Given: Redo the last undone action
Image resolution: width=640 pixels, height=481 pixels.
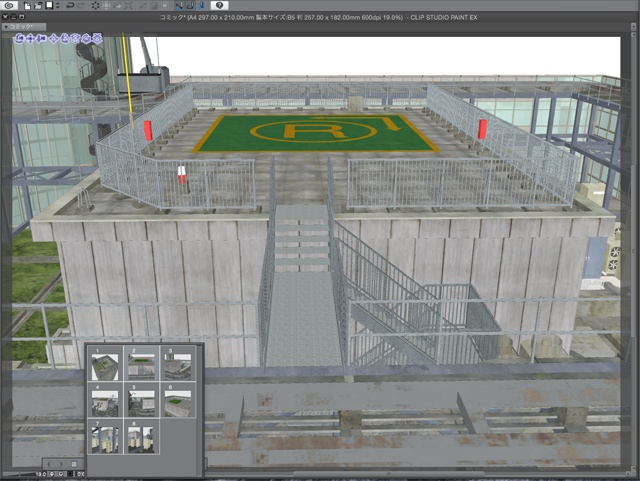Looking at the screenshot, I should pyautogui.click(x=81, y=5).
